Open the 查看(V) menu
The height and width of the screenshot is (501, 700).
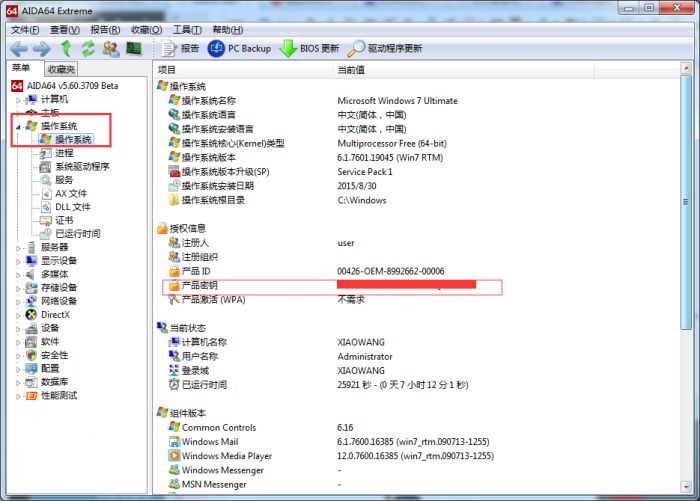coord(65,30)
